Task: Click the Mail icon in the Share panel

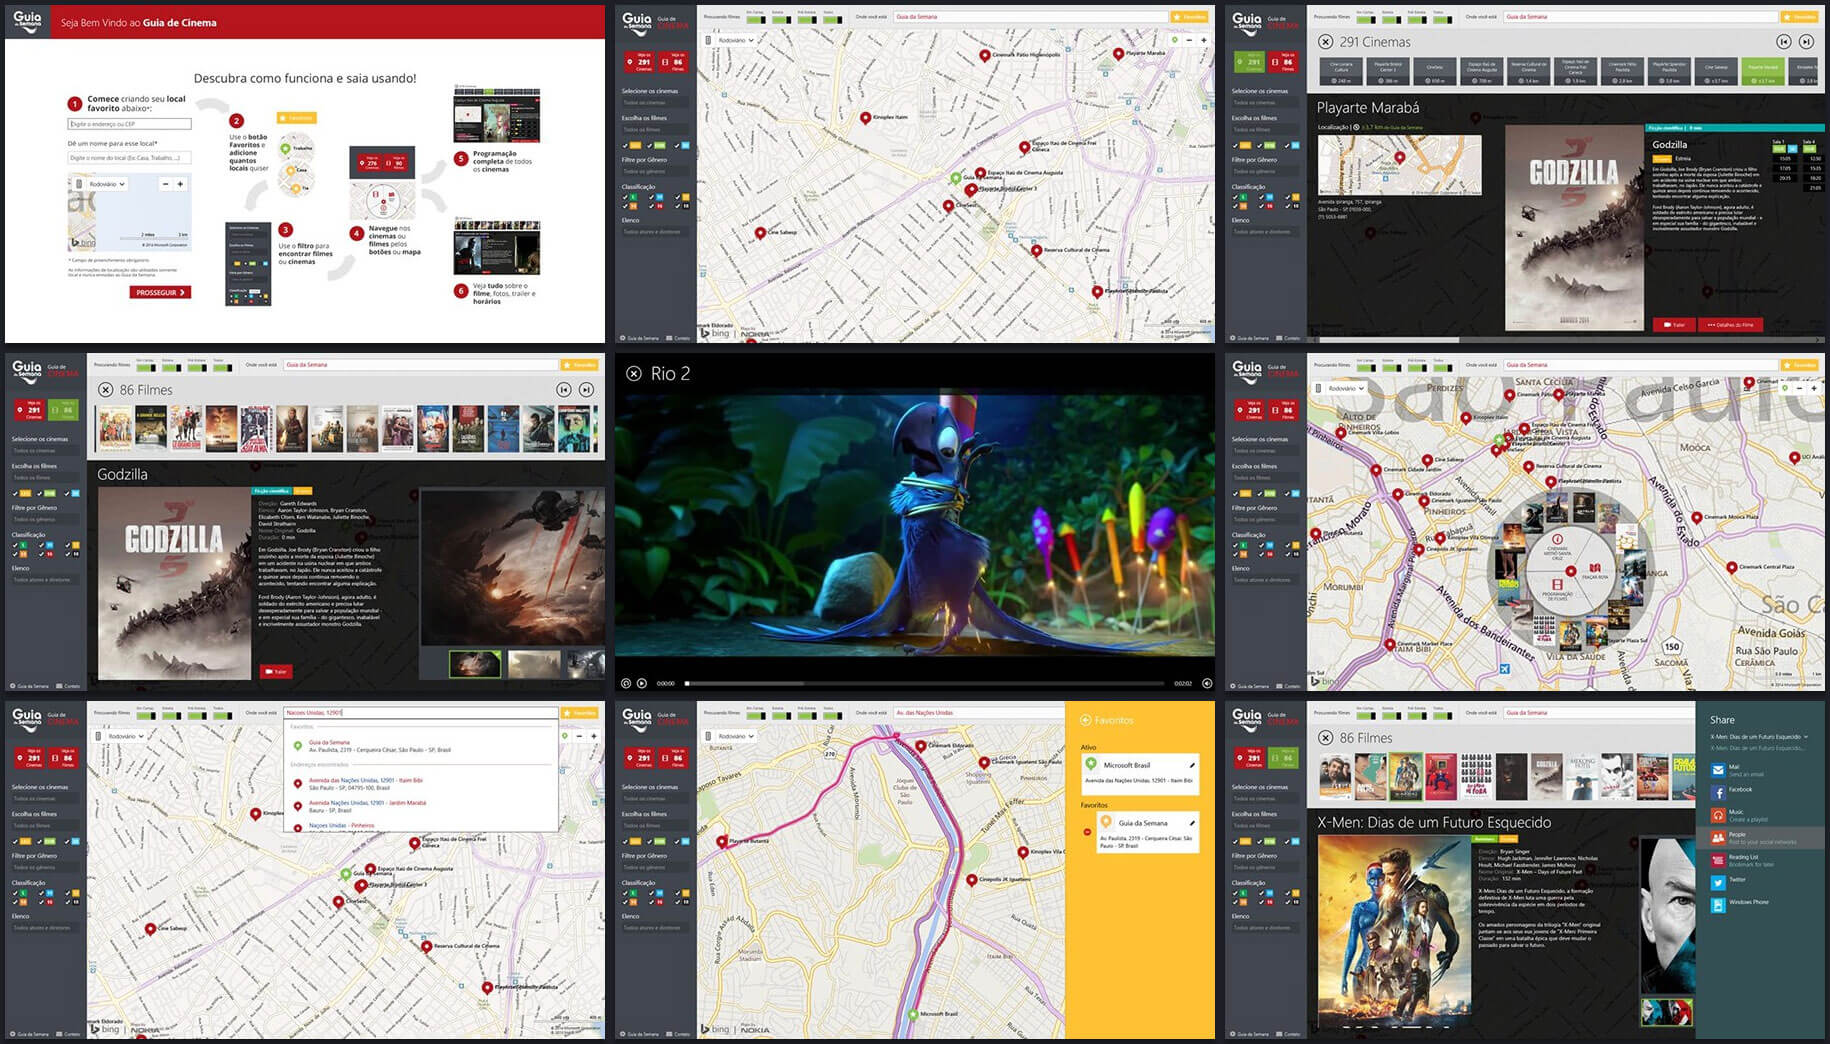Action: coord(1718,770)
